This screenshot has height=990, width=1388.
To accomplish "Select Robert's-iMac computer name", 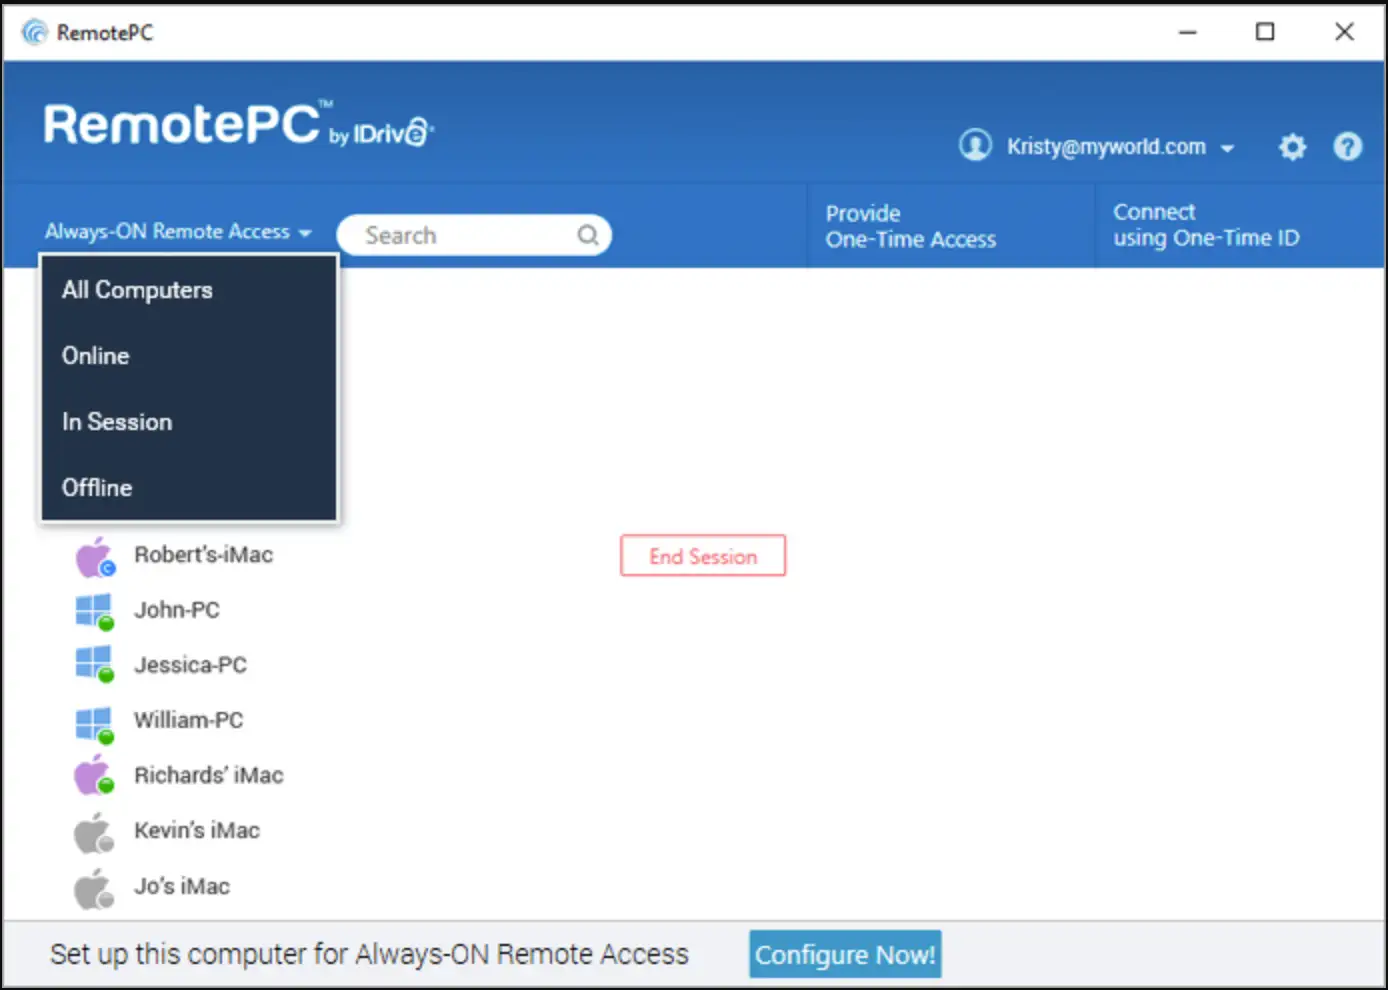I will click(204, 555).
